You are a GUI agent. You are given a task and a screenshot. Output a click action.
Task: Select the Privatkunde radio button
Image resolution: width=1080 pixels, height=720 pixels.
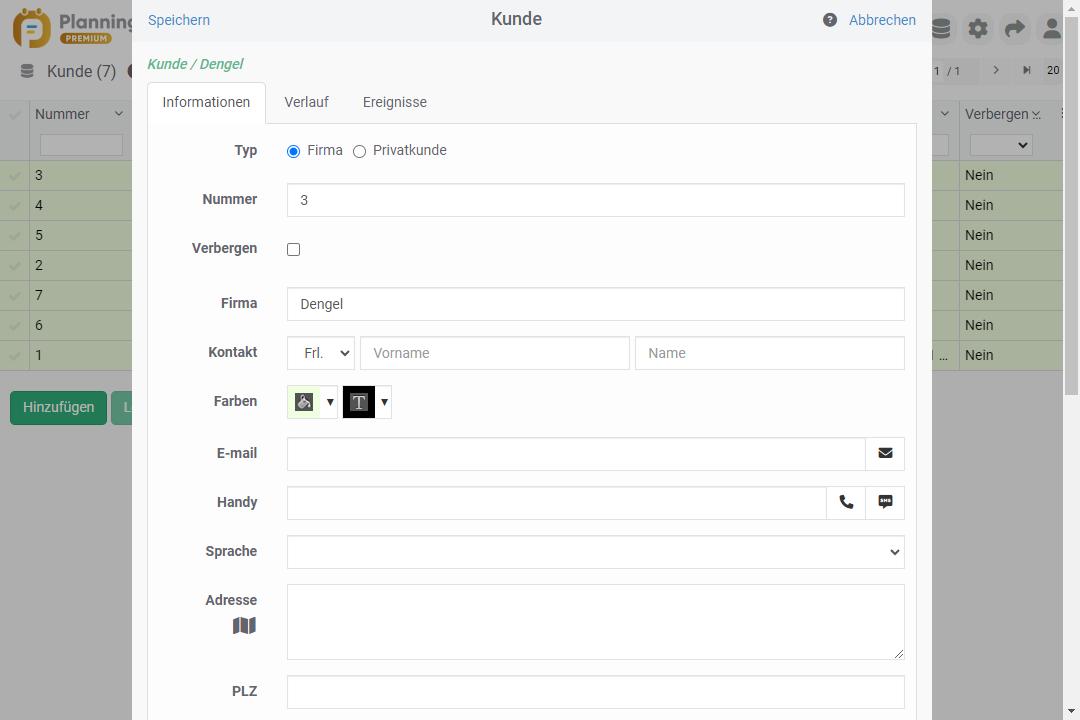359,151
